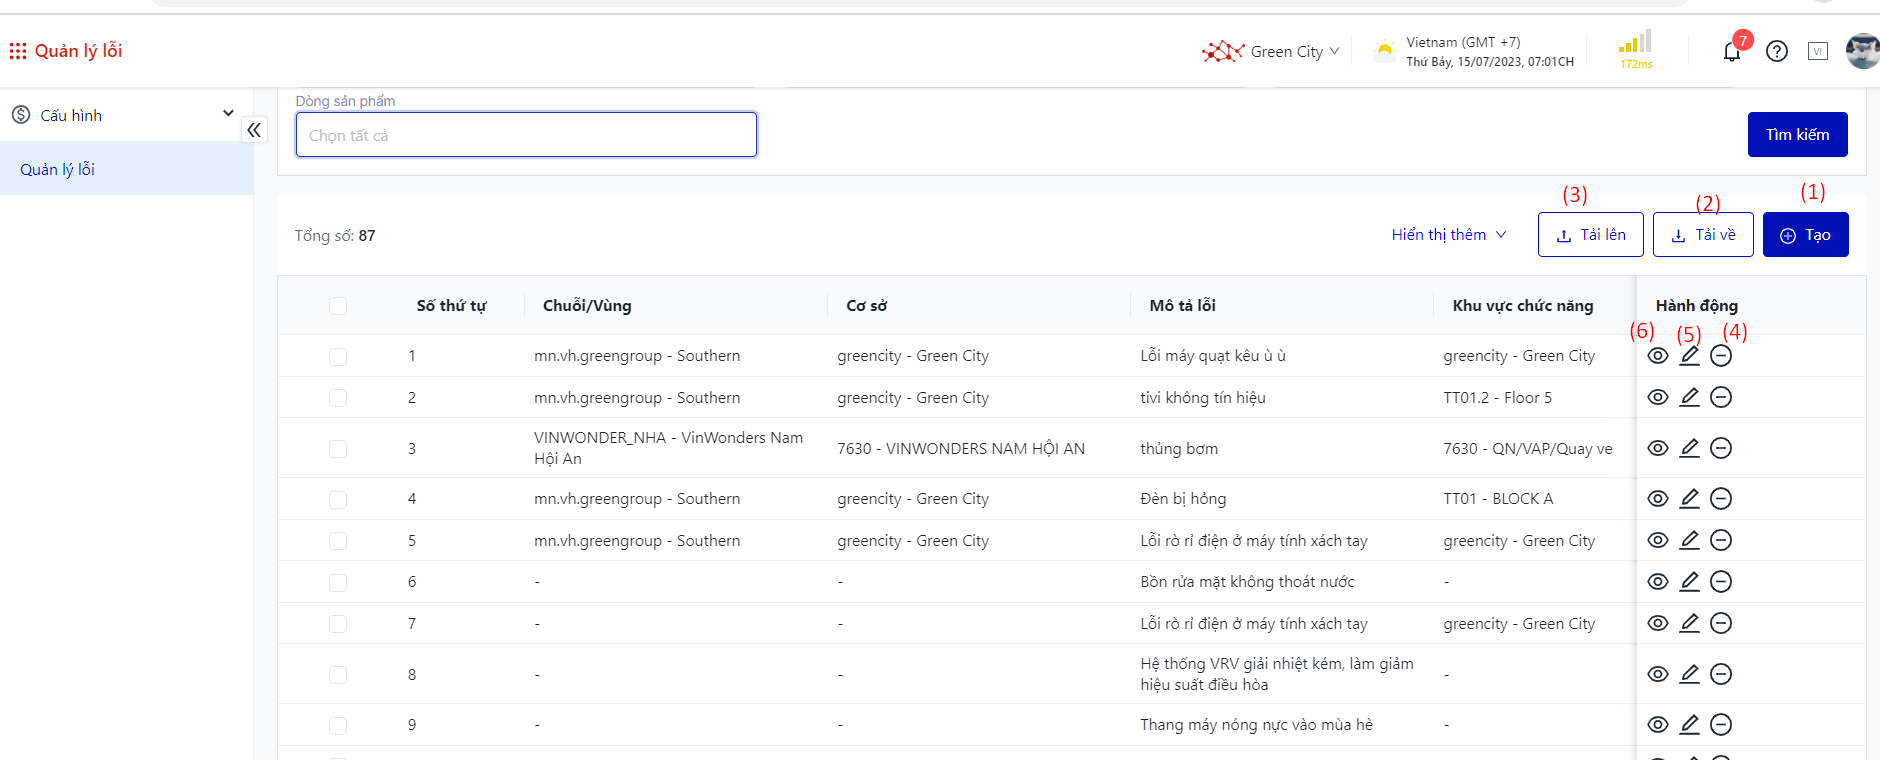Delete row 1 using the minus circle icon
Image resolution: width=1880 pixels, height=760 pixels.
pos(1721,356)
